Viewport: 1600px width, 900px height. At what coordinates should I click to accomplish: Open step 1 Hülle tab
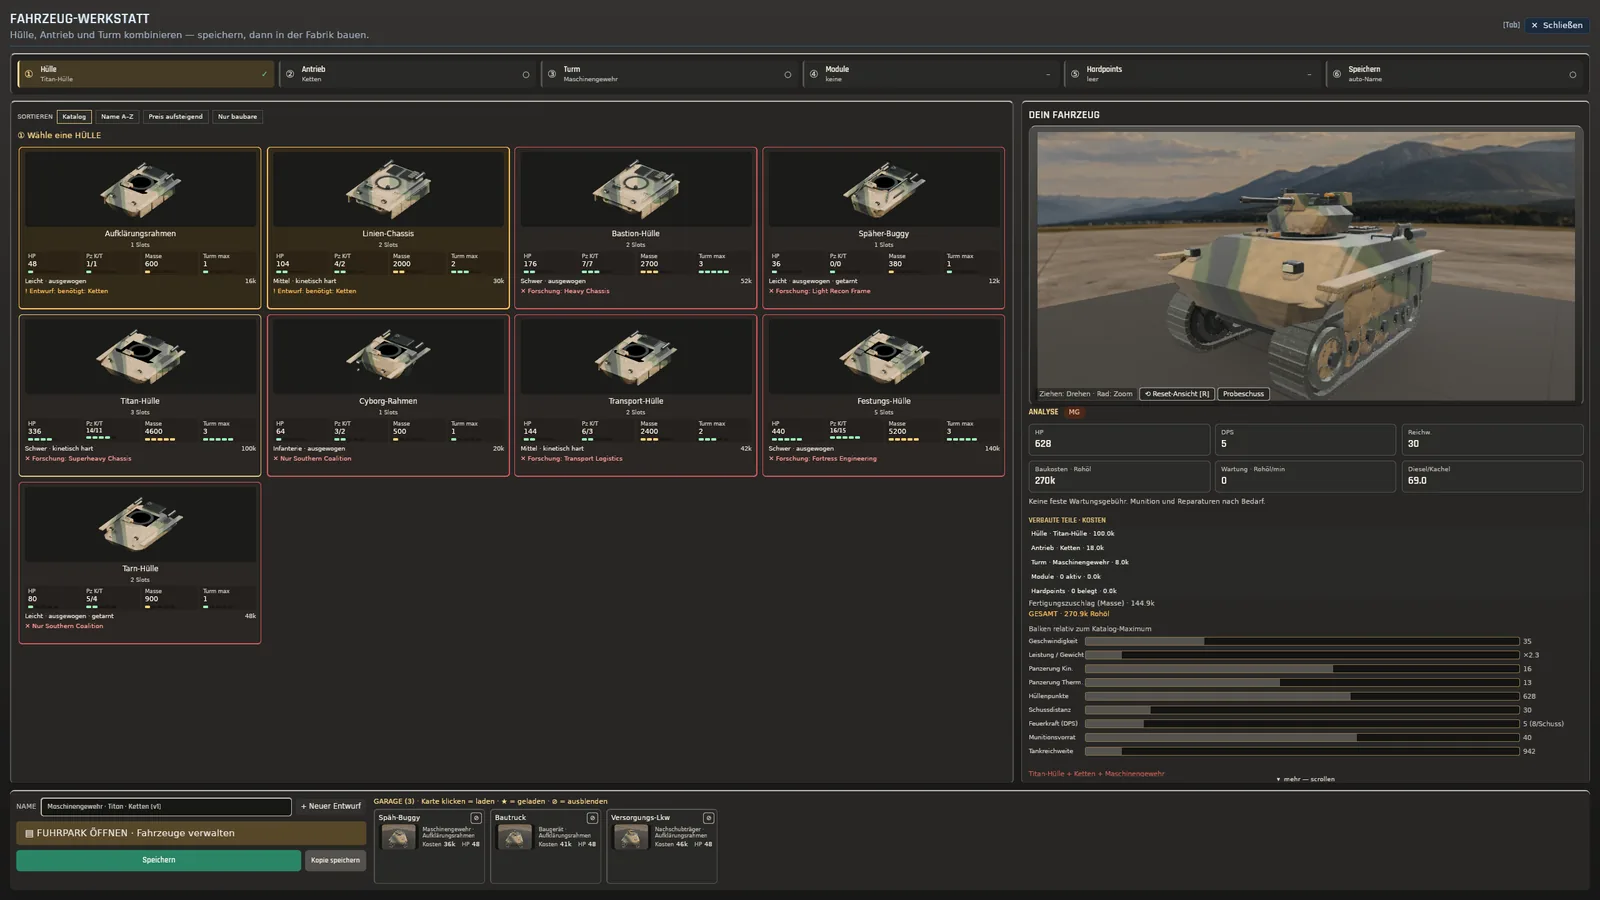[x=146, y=74]
